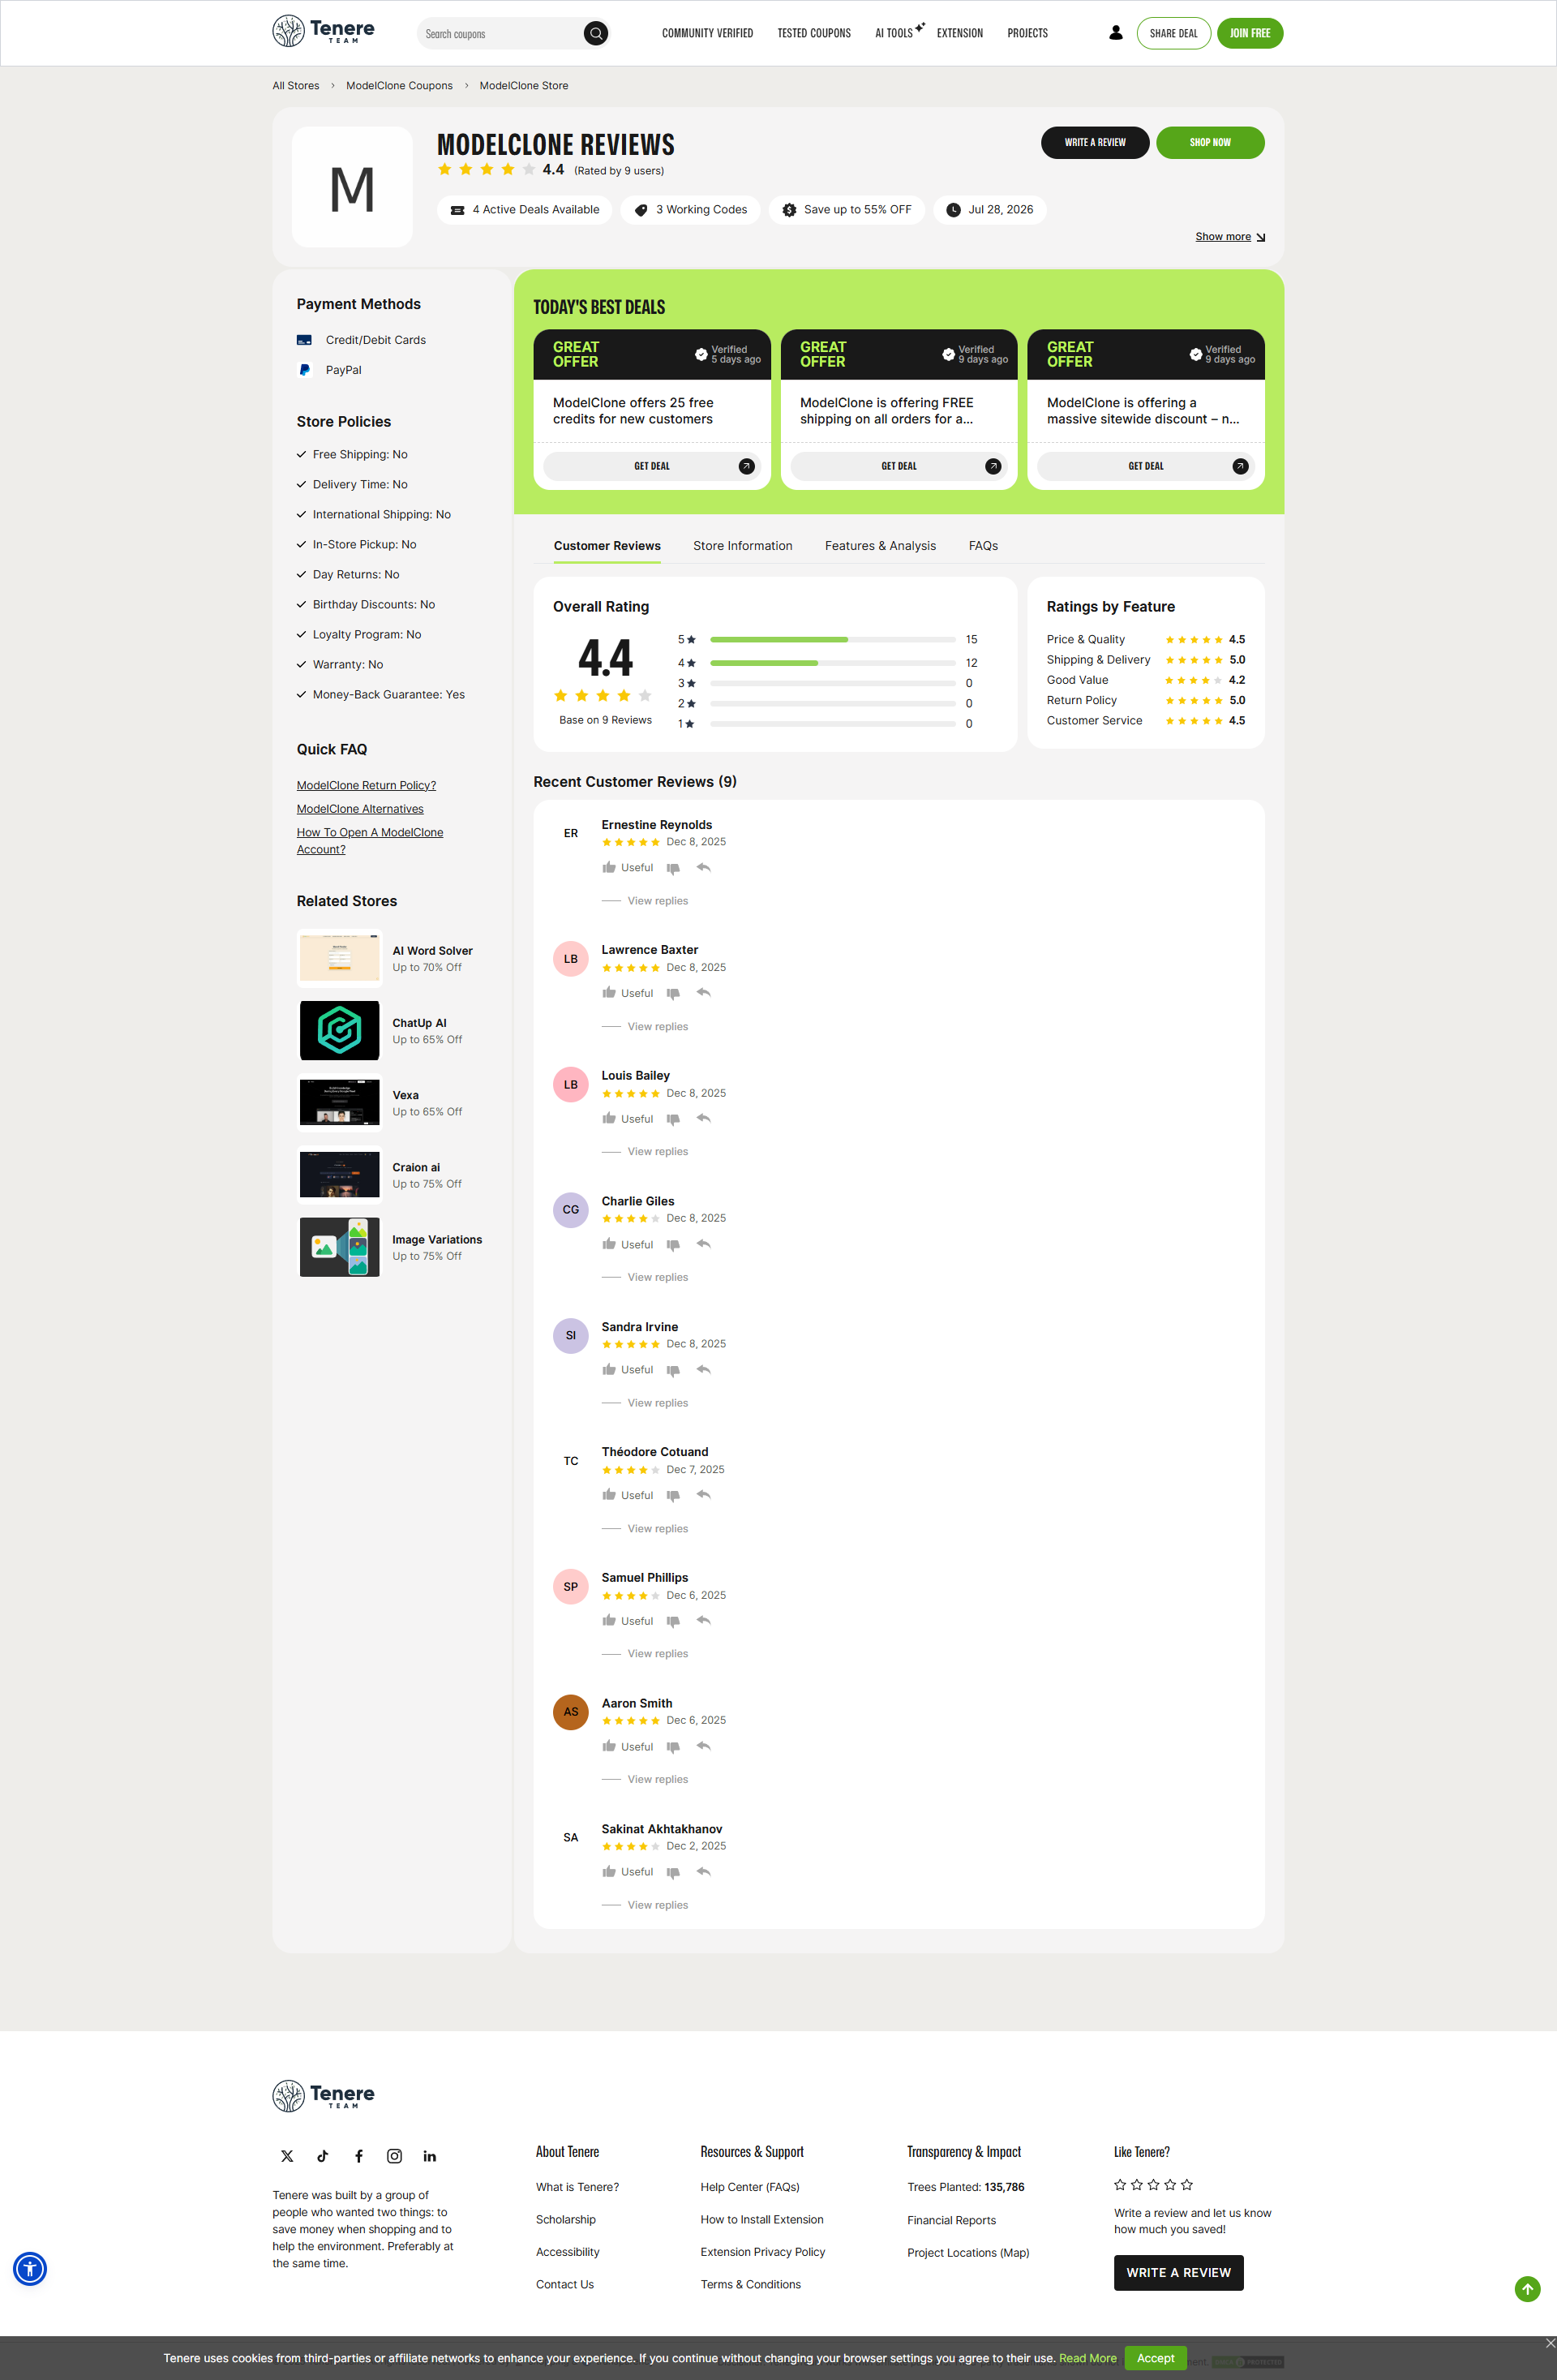Click arrow icon on 25 free credits deal
Viewport: 1557px width, 2380px height.
pos(746,466)
